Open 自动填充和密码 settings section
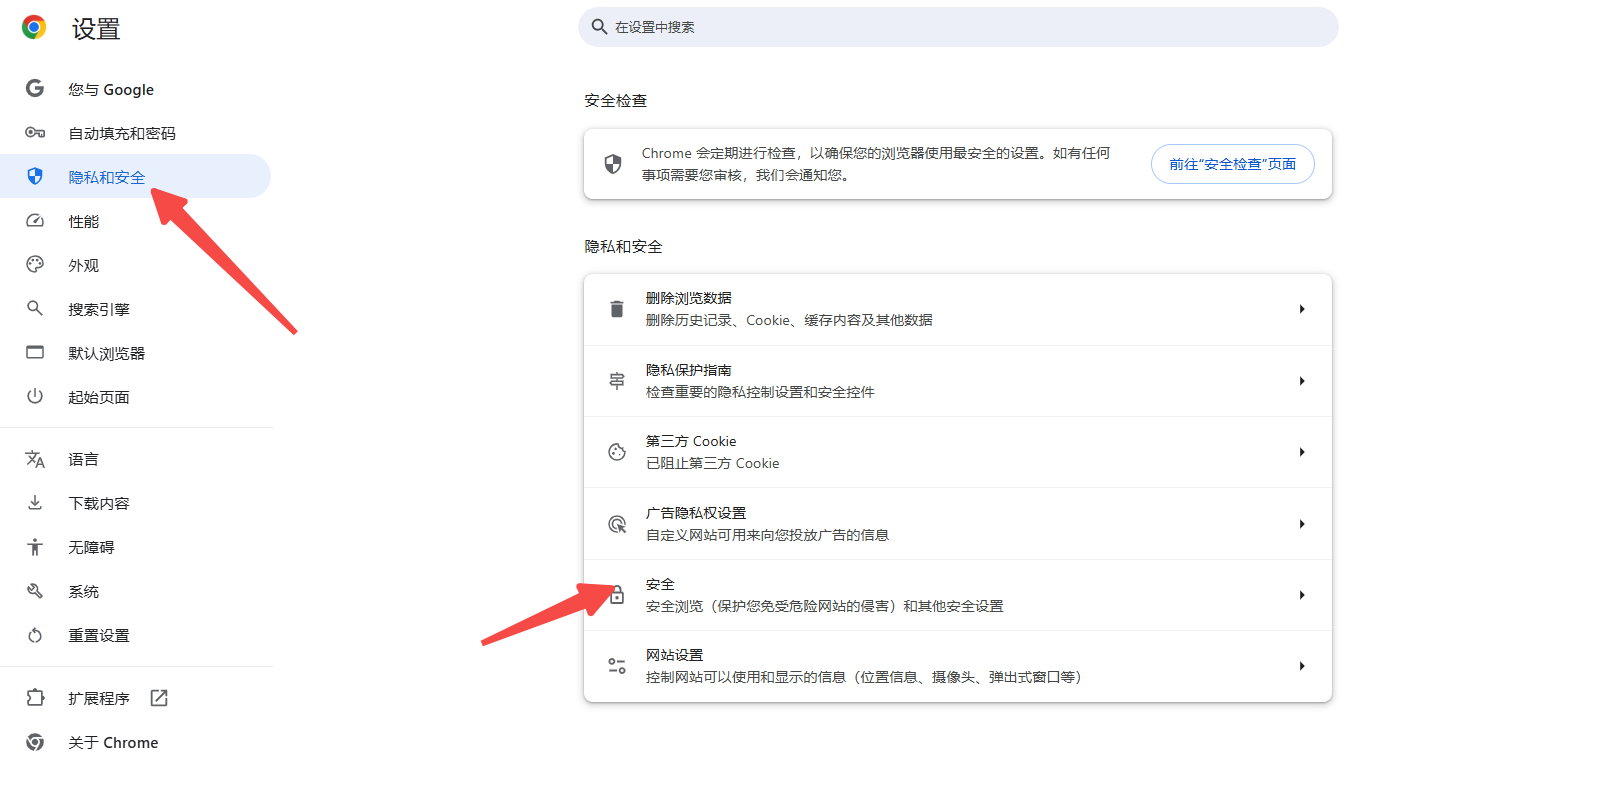This screenshot has width=1607, height=790. point(135,133)
